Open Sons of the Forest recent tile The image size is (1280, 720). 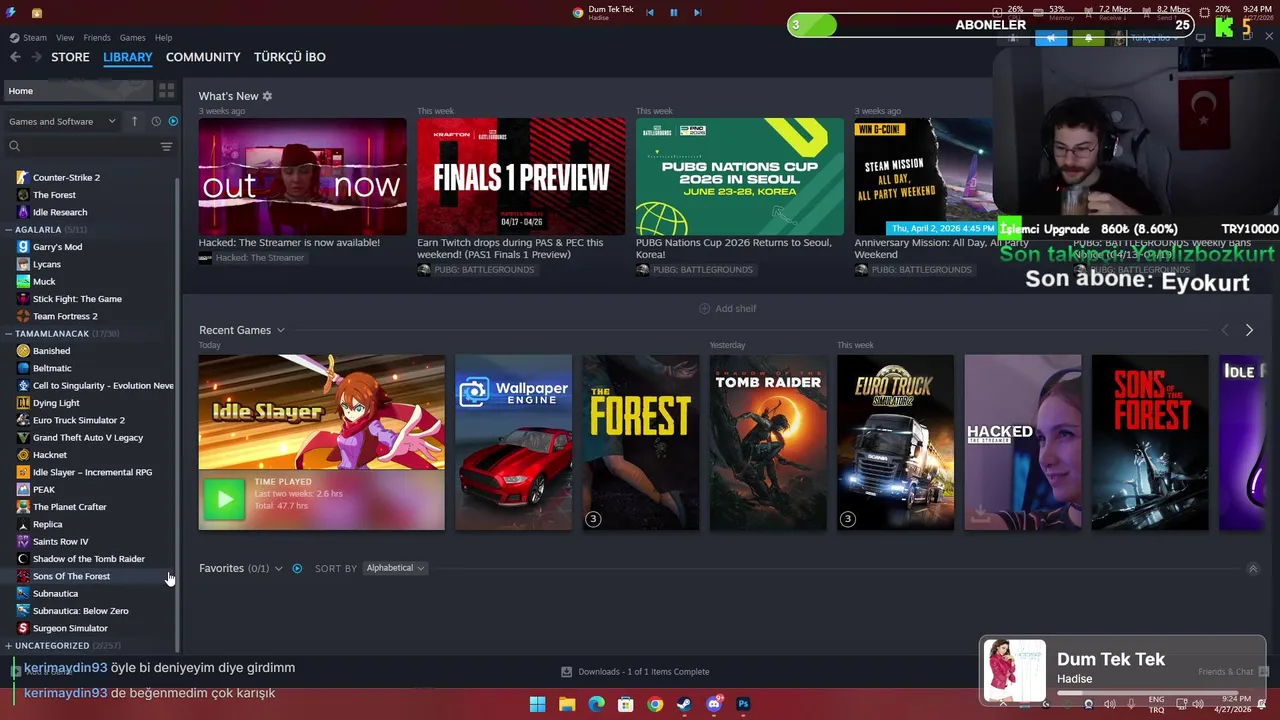coord(1150,442)
